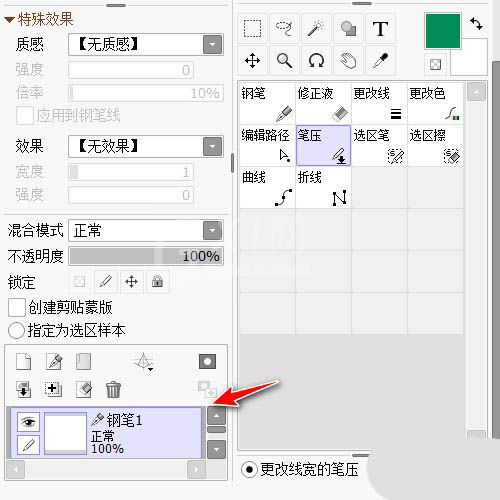
Task: Select the zoom magnifier tool
Action: click(x=284, y=61)
